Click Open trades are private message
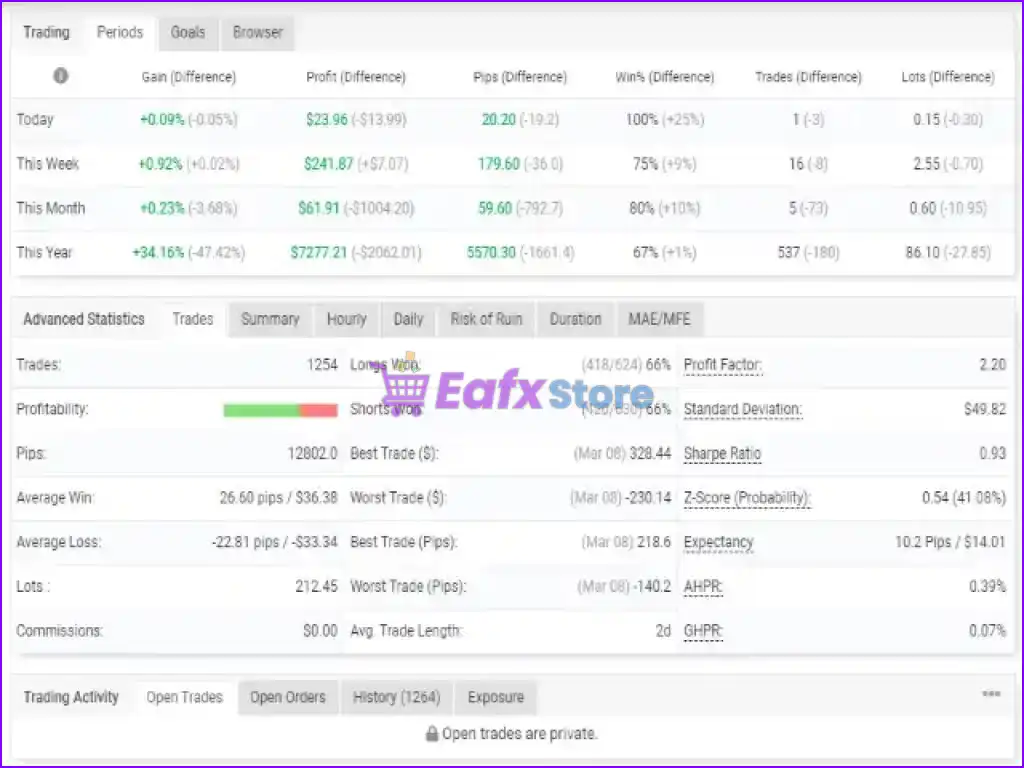 (520, 734)
